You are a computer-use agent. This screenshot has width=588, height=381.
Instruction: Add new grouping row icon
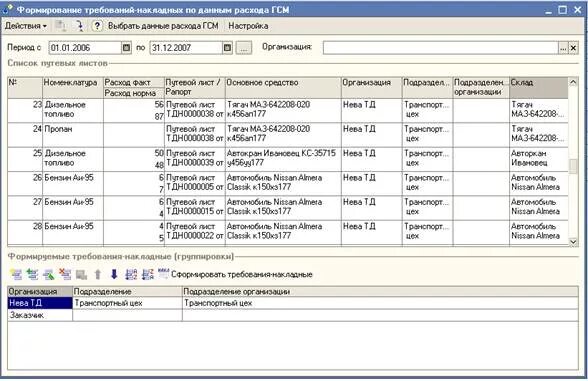click(16, 274)
